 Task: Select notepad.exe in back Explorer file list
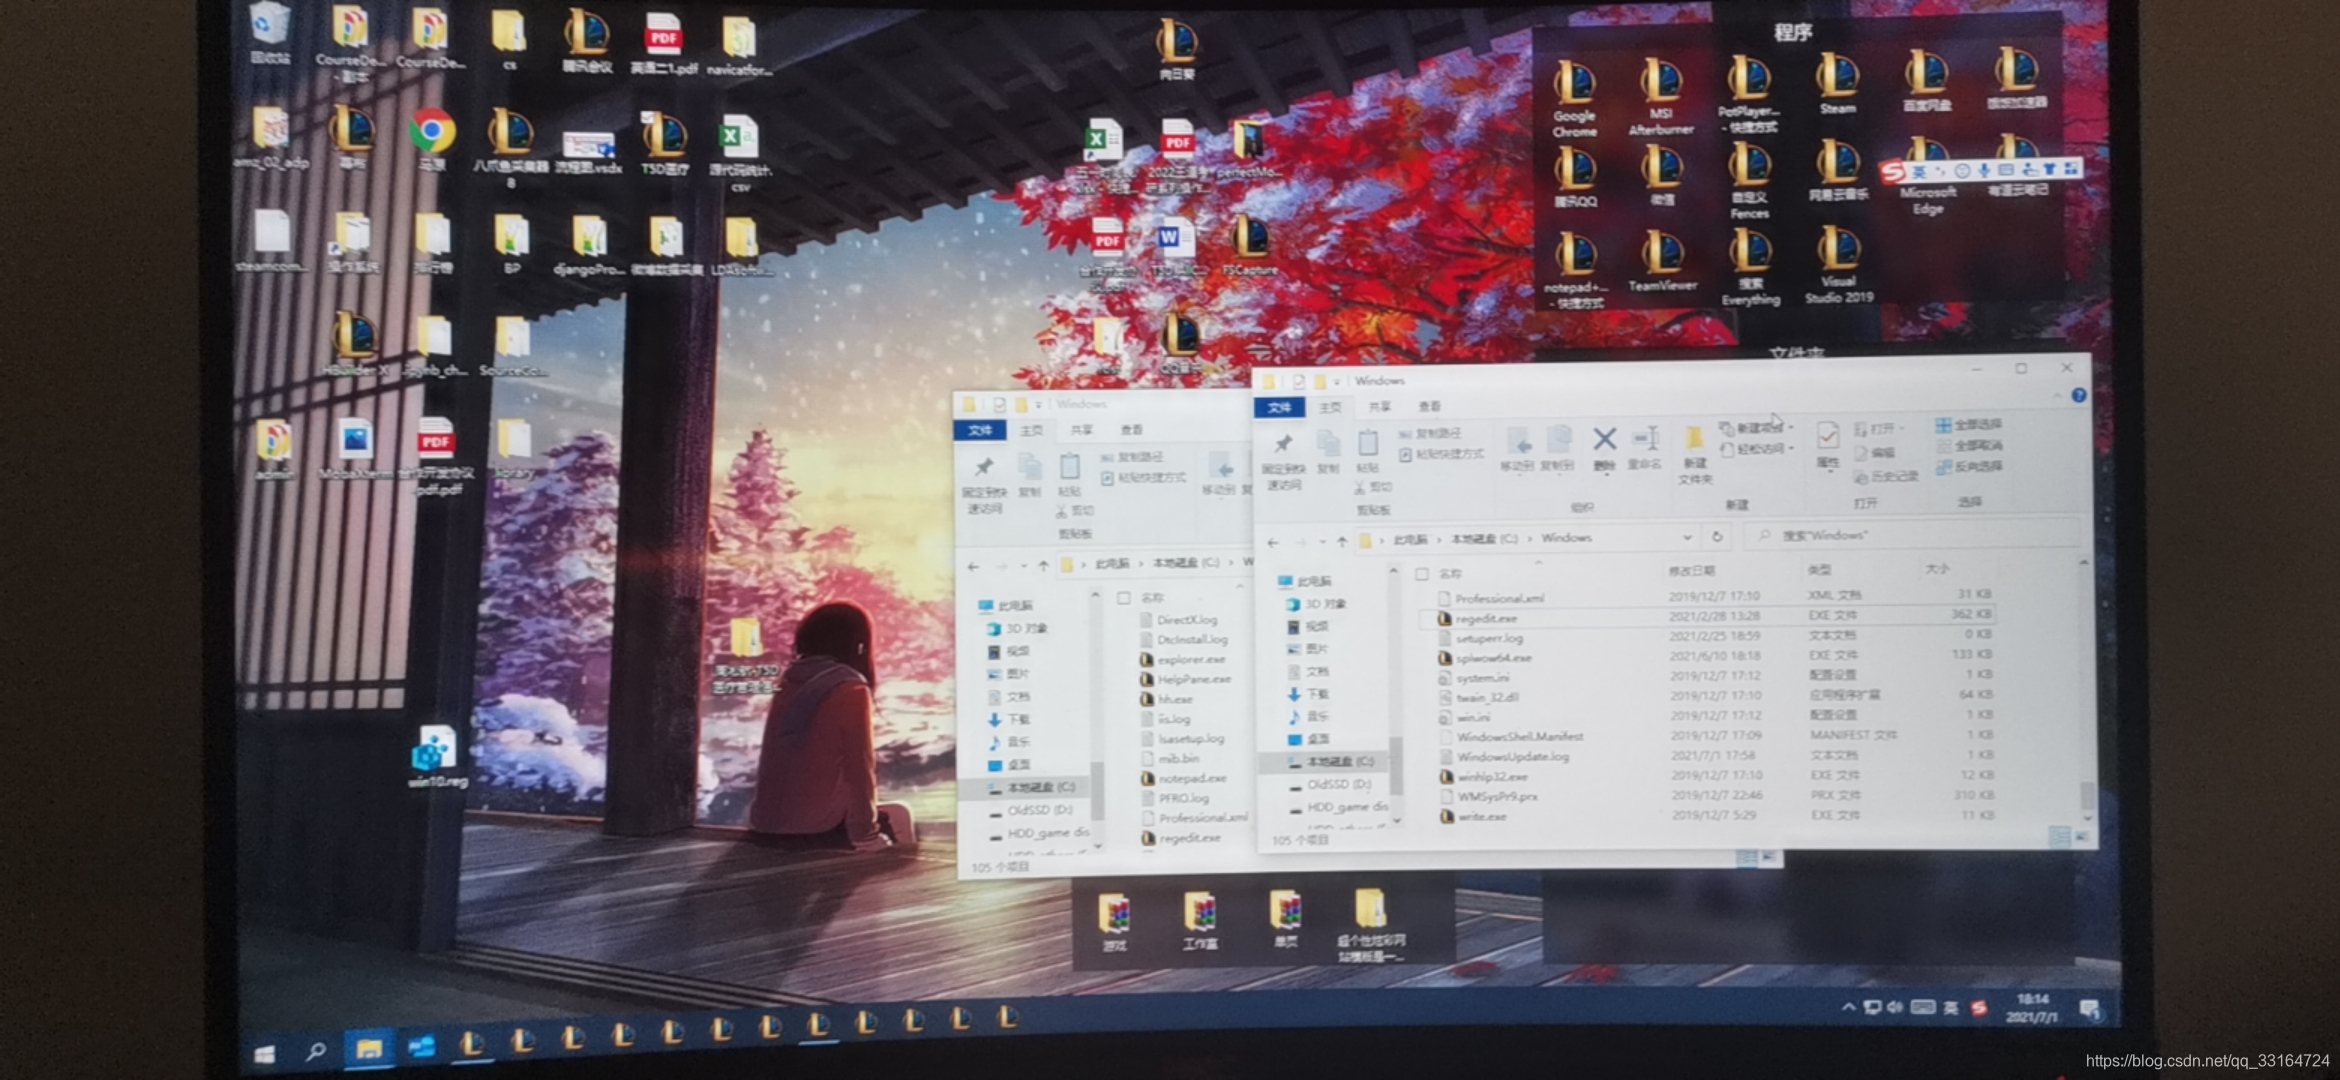click(x=1183, y=778)
